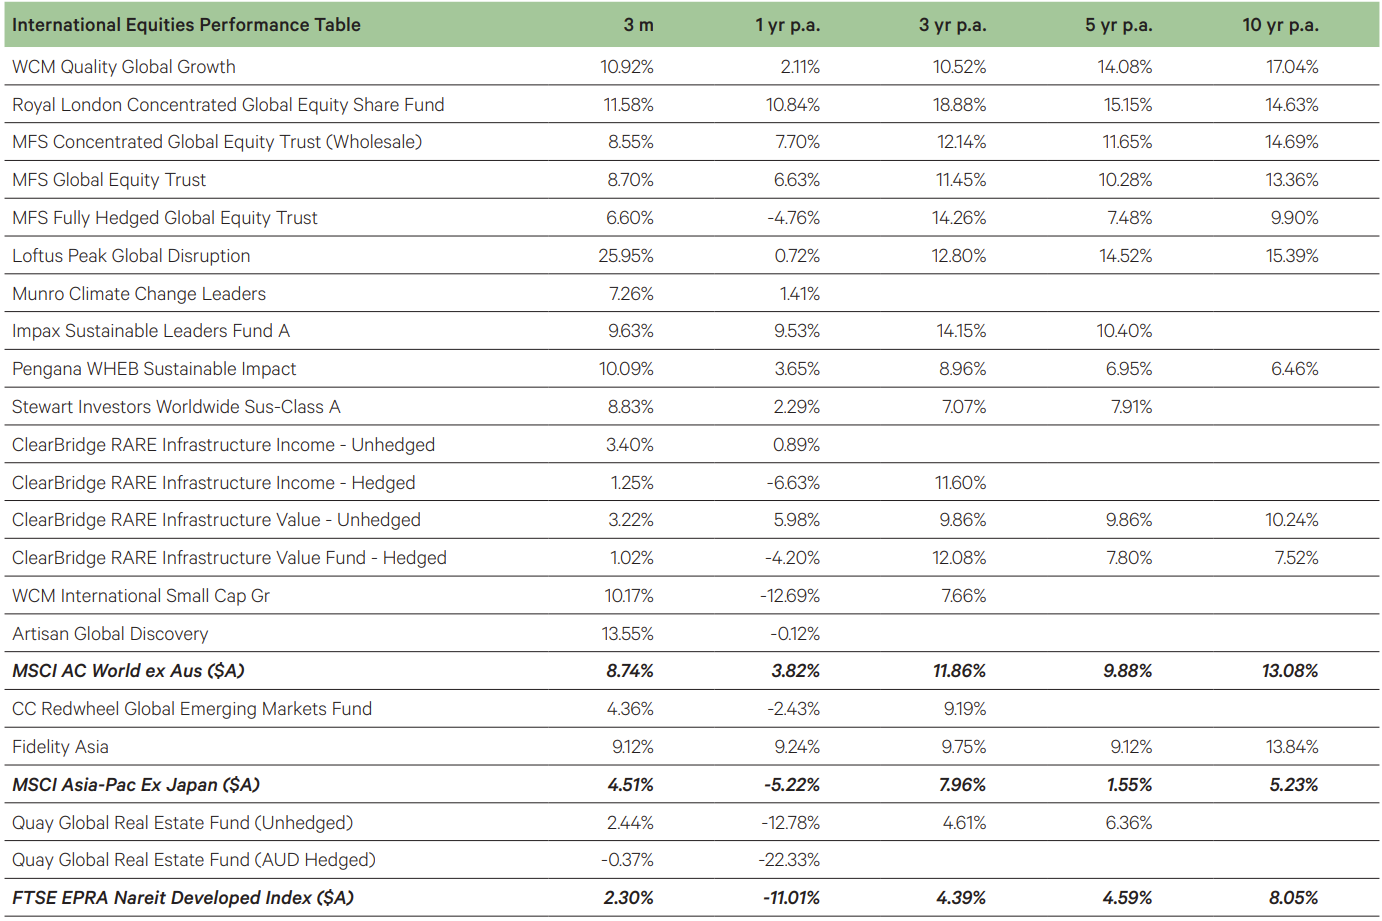The height and width of the screenshot is (921, 1382).
Task: Select the 6.36% value for Quay Unhedged
Action: 1129,823
